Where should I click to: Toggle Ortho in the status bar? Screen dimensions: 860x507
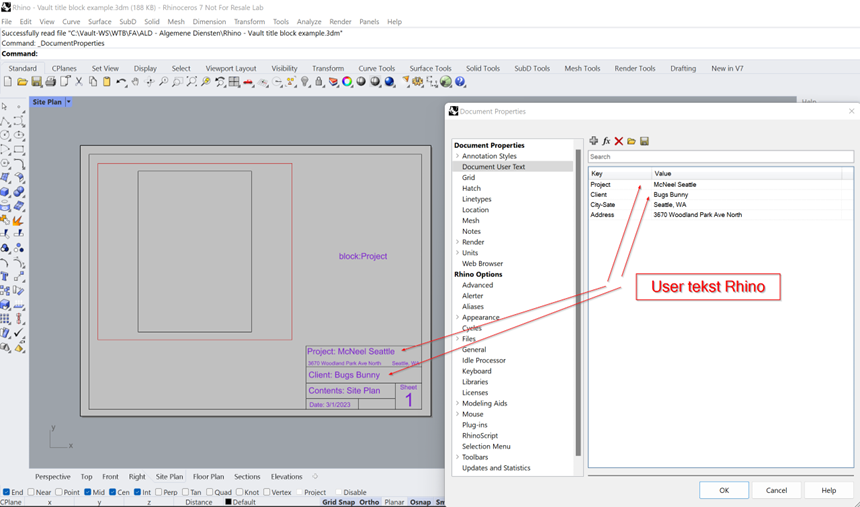coord(369,502)
